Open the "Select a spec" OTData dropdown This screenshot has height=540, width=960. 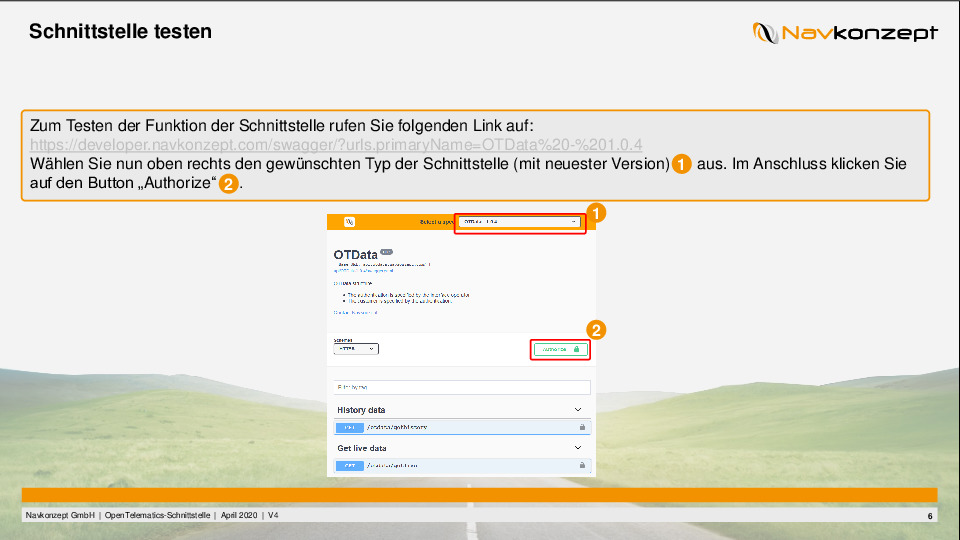pyautogui.click(x=519, y=222)
